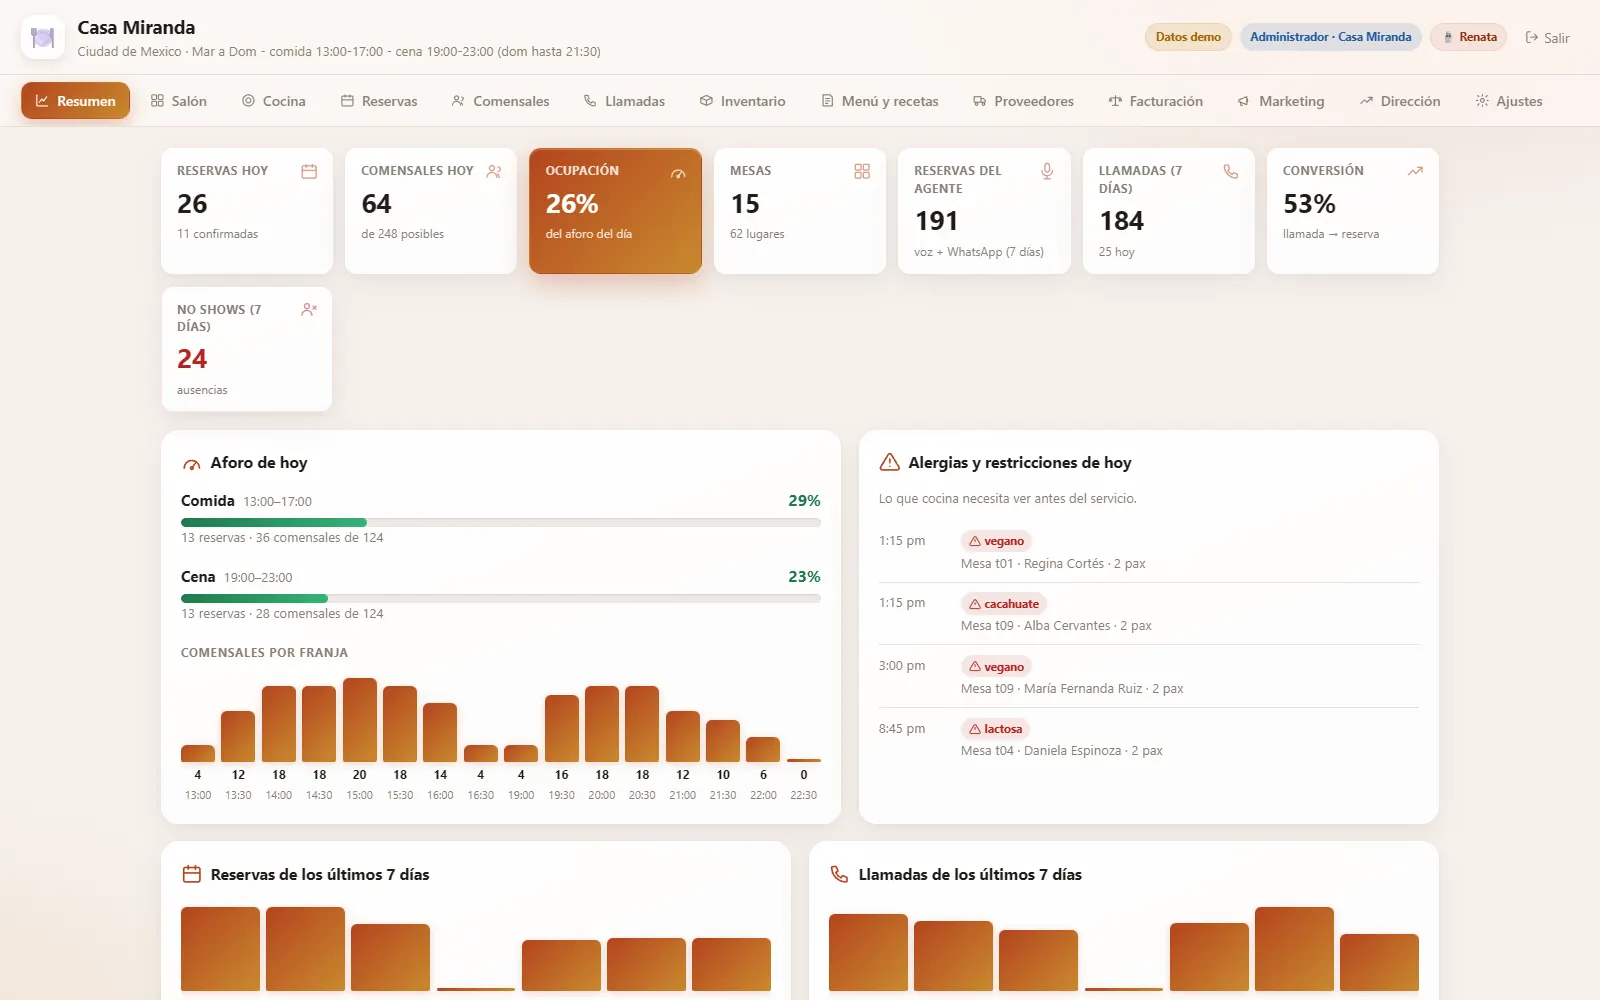Click the no-show user icon in No Shows card
Image resolution: width=1600 pixels, height=1000 pixels.
pos(309,310)
